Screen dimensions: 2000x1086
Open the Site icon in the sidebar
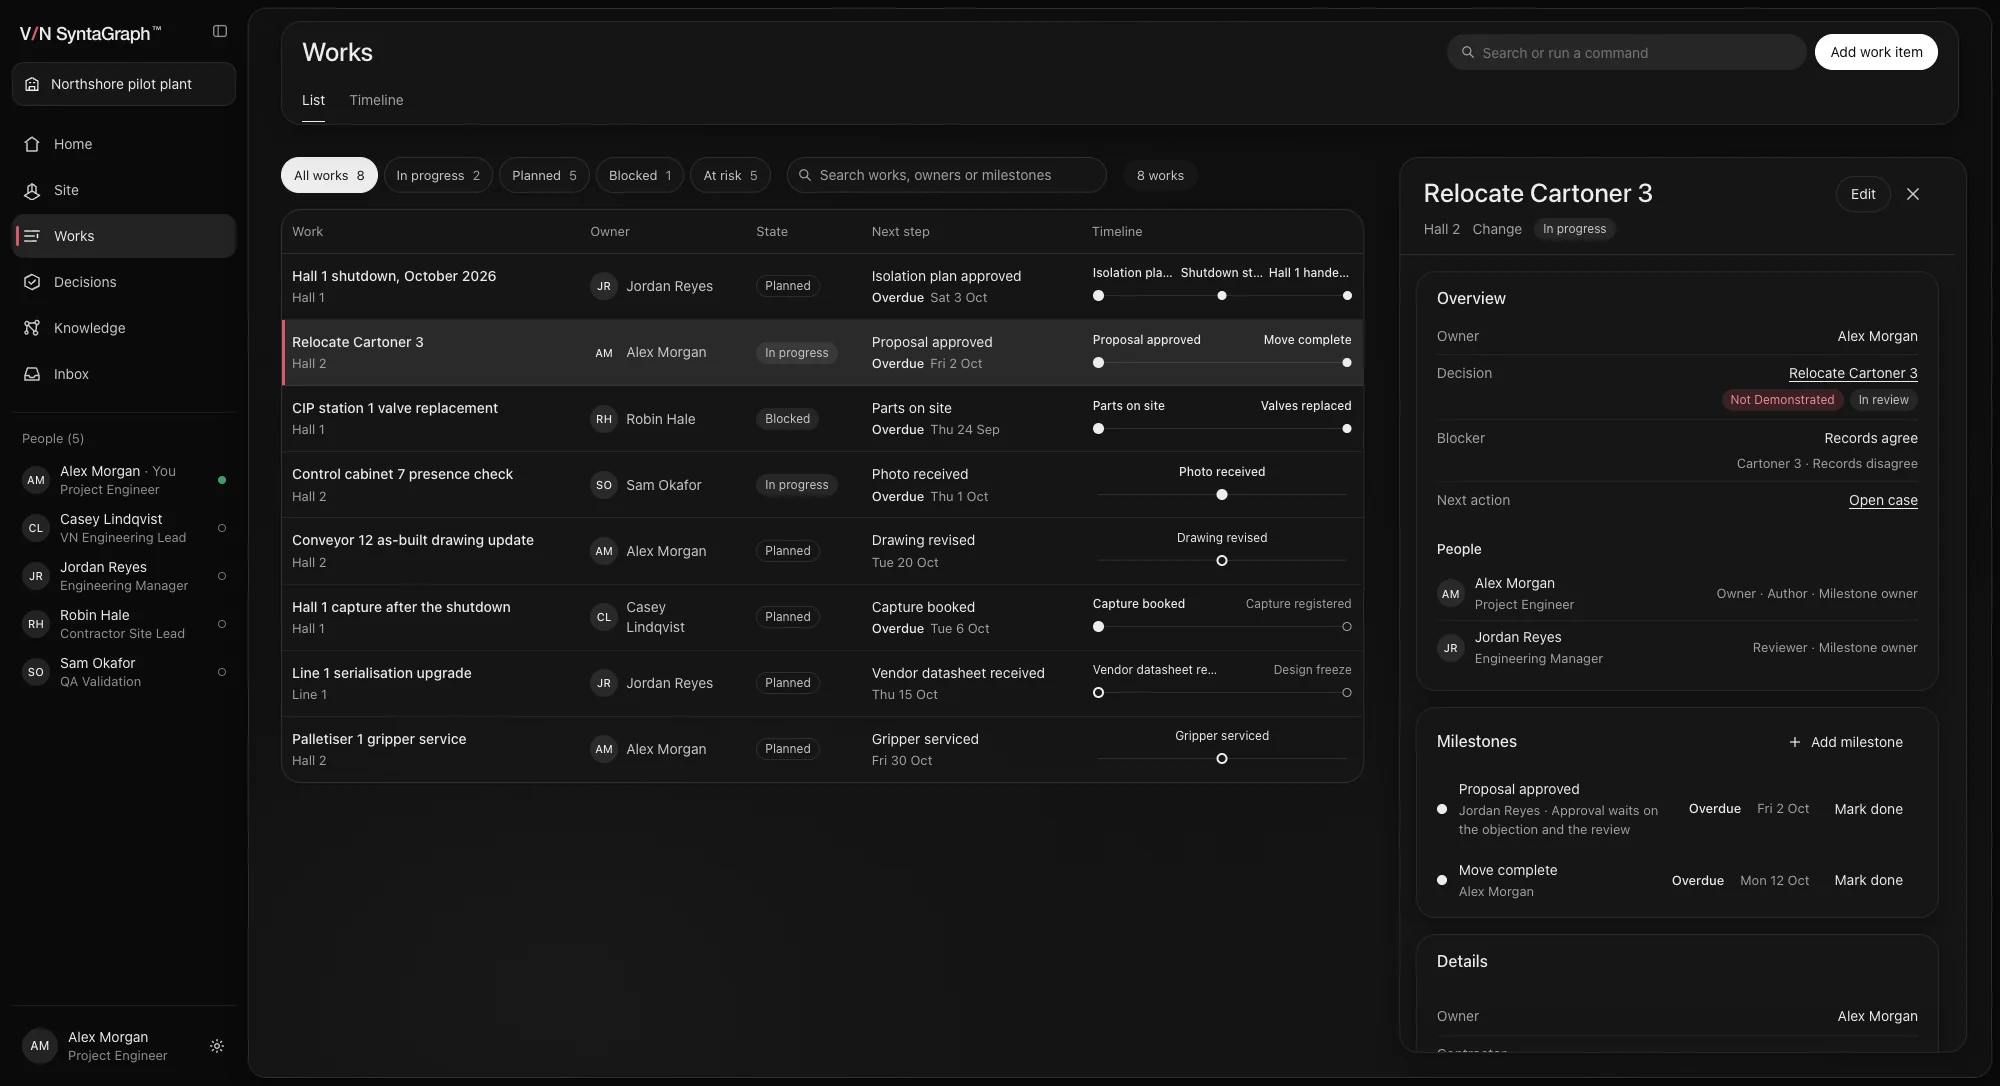pyautogui.click(x=32, y=190)
